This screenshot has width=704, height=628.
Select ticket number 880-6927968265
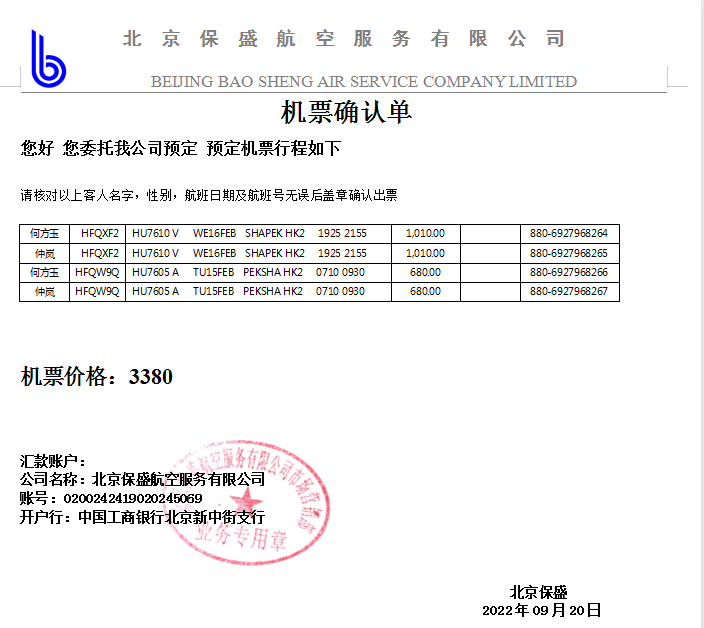tap(568, 253)
